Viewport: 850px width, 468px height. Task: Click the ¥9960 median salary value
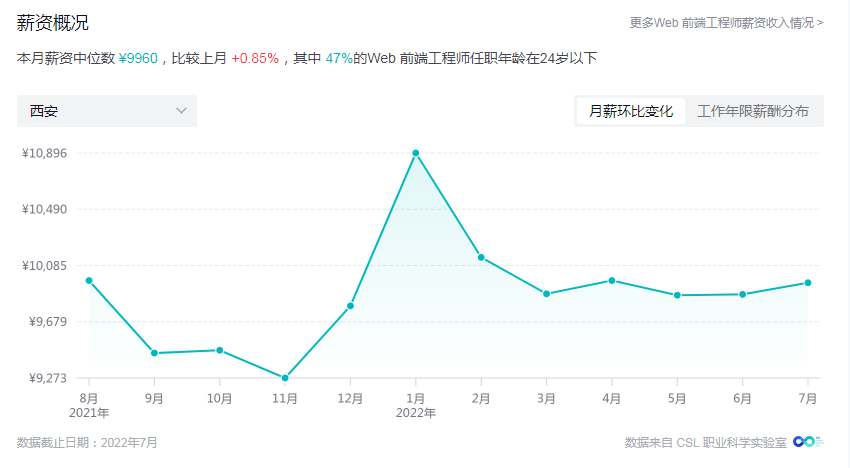point(138,58)
